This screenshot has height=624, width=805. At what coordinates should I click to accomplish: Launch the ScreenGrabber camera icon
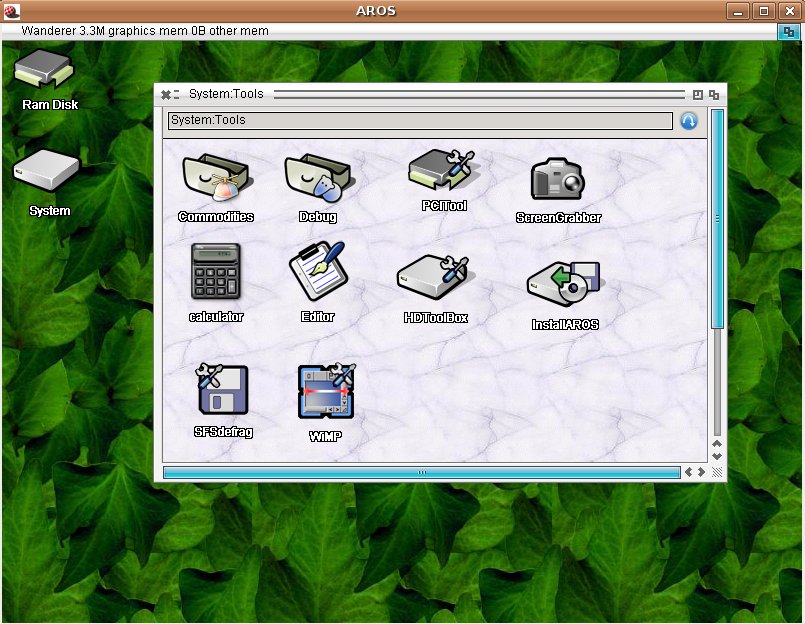557,181
